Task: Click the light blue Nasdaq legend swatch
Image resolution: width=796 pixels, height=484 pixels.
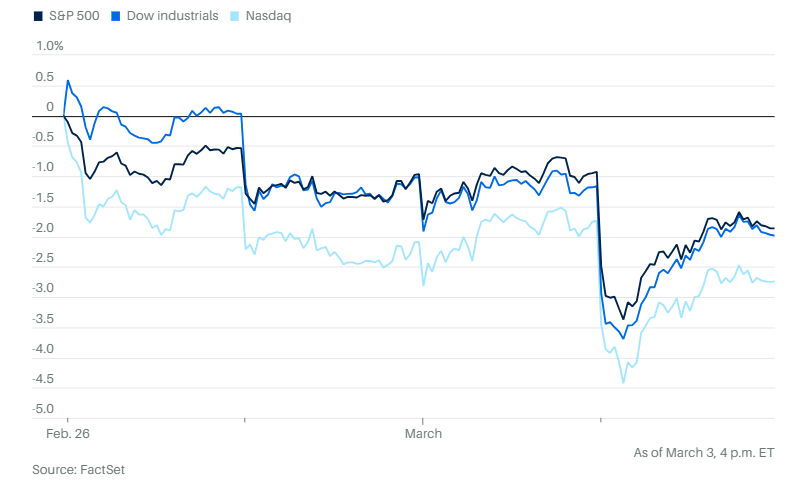Action: point(234,16)
